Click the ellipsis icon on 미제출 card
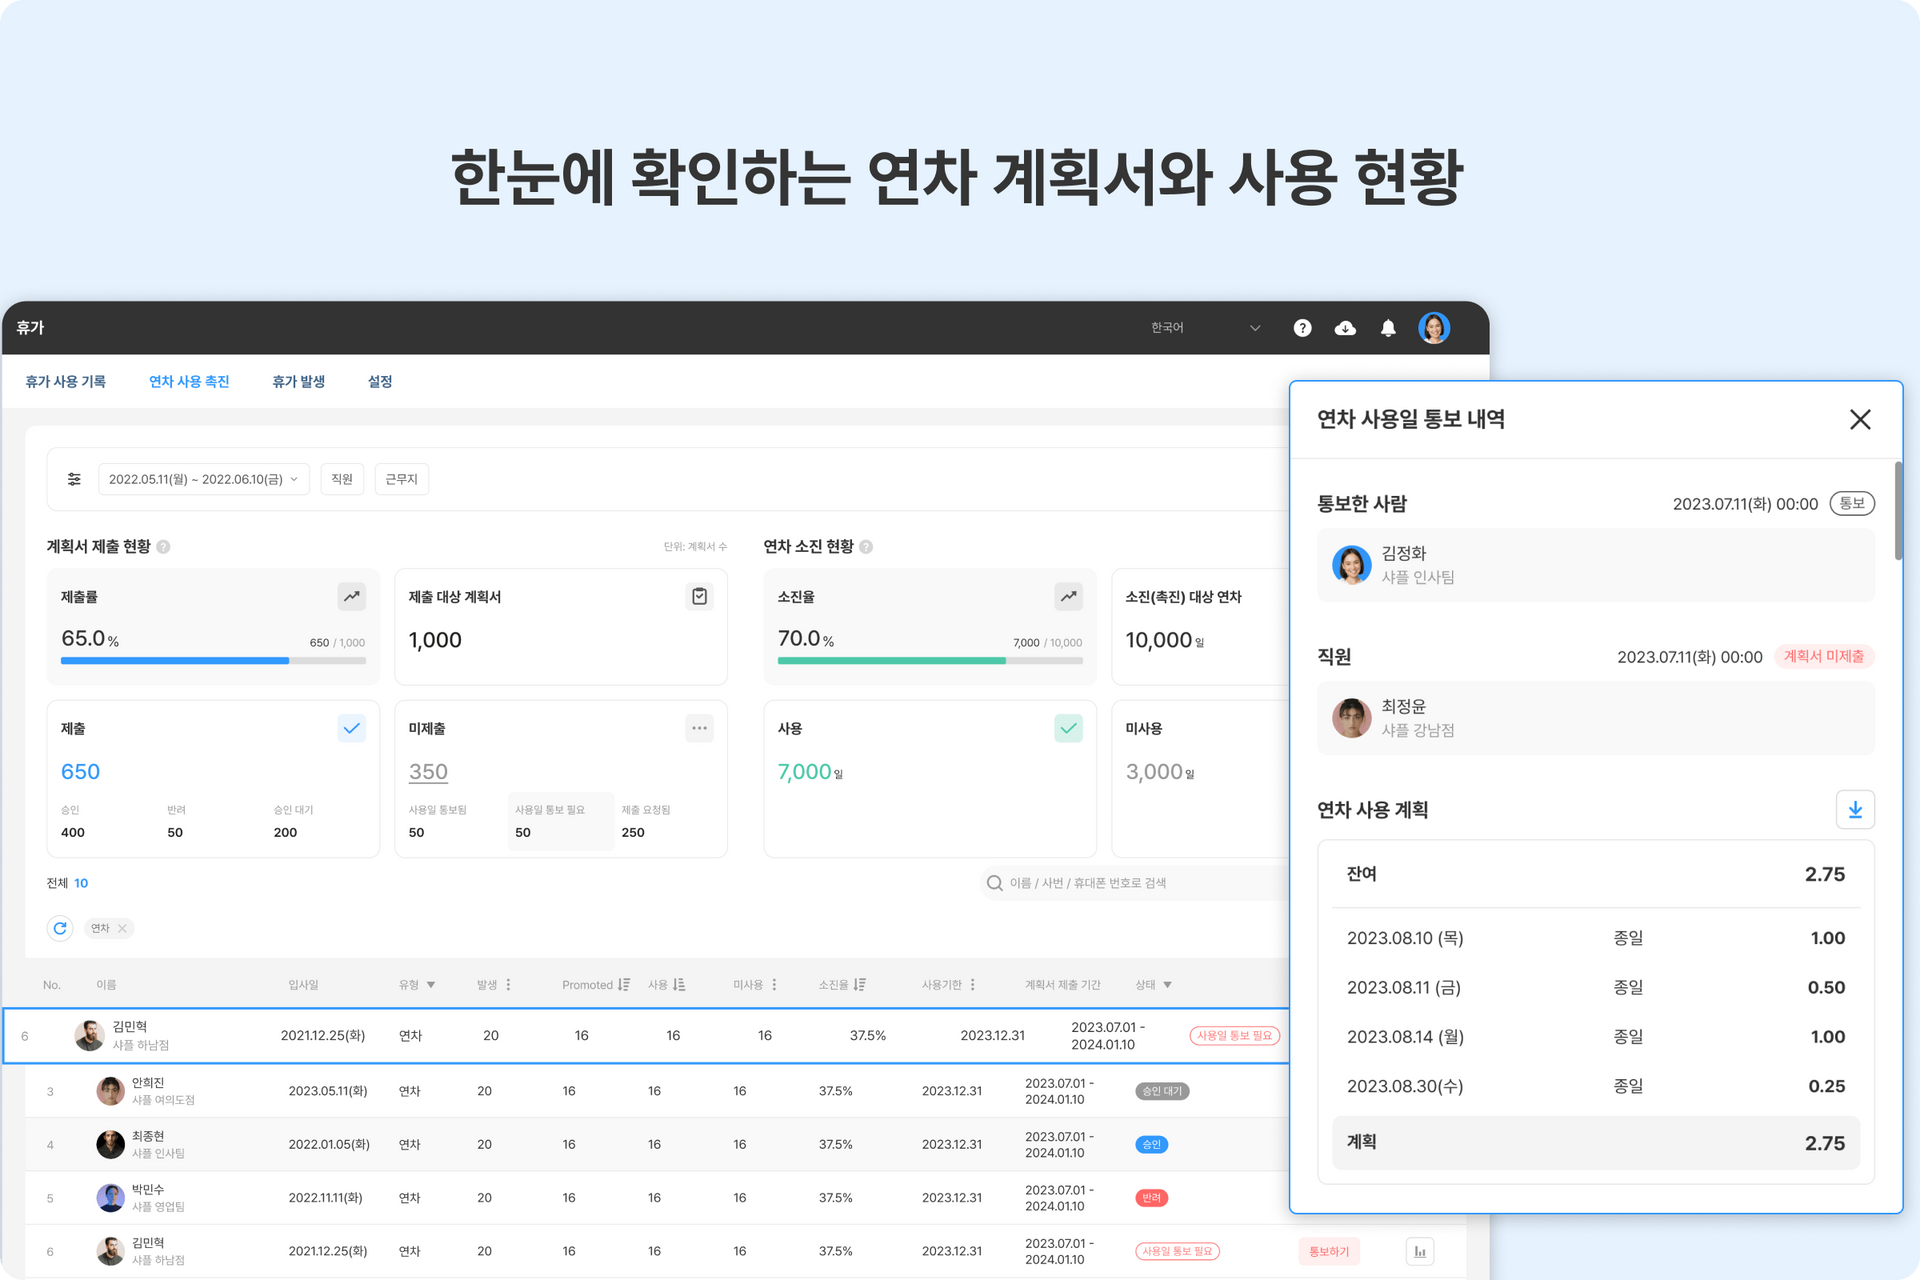The width and height of the screenshot is (1920, 1280). pyautogui.click(x=699, y=728)
